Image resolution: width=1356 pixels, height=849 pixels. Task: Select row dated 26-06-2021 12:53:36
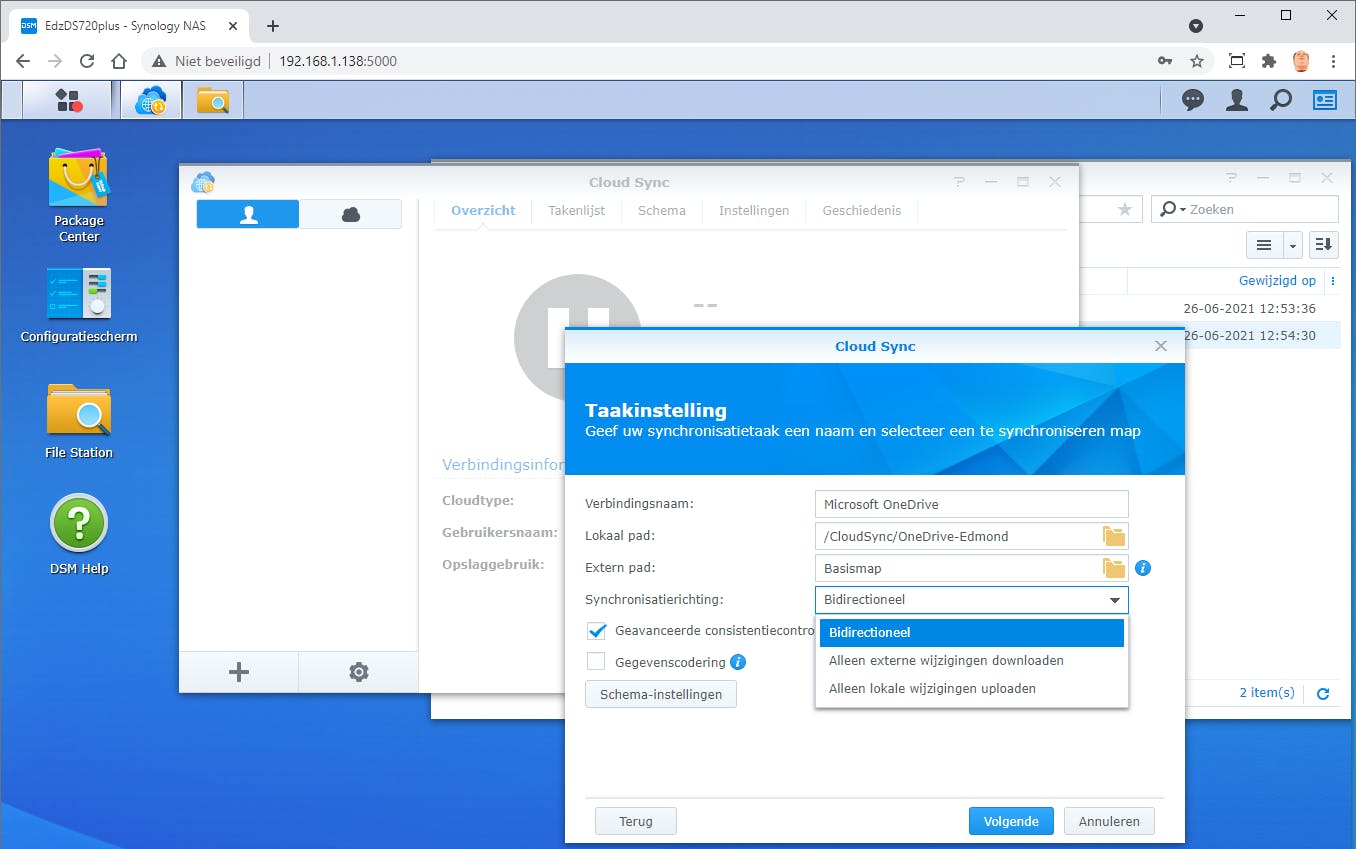[1210, 308]
